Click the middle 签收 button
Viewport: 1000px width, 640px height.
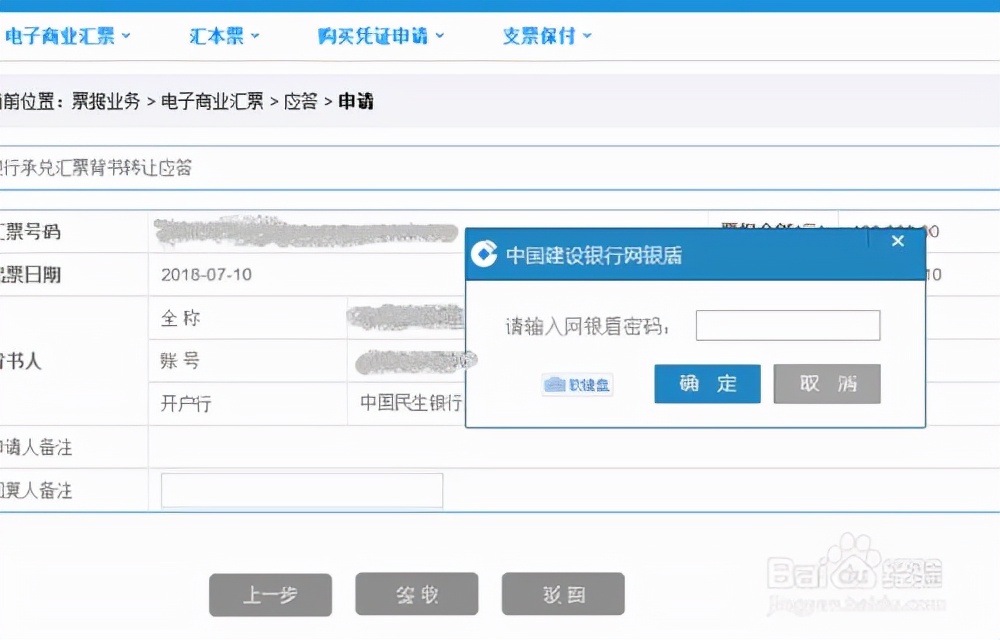(x=416, y=594)
